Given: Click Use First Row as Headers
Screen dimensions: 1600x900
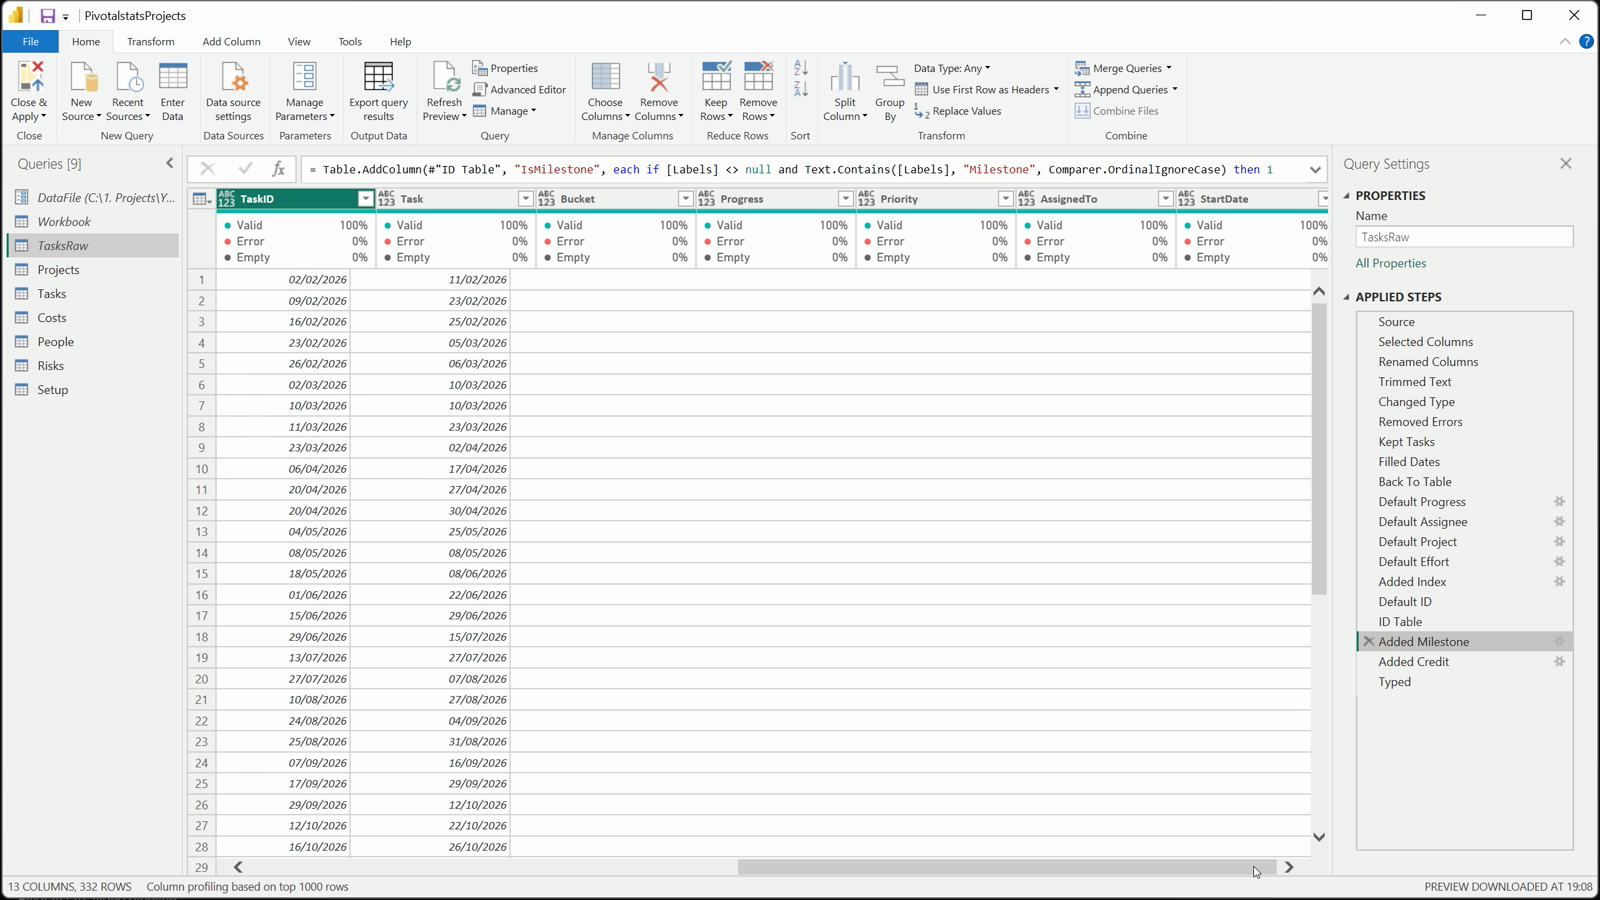Looking at the screenshot, I should coord(986,89).
